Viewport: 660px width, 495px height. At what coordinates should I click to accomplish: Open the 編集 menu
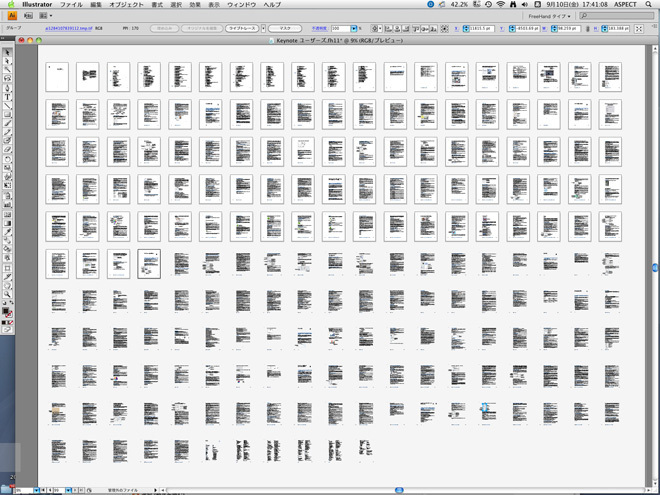pyautogui.click(x=96, y=5)
